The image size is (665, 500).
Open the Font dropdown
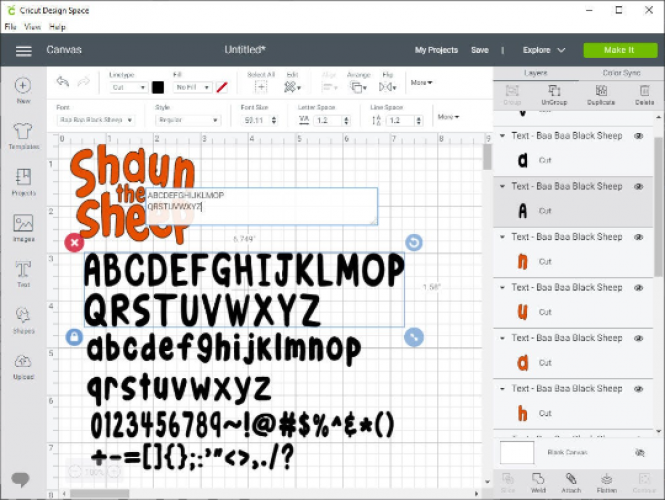95,120
